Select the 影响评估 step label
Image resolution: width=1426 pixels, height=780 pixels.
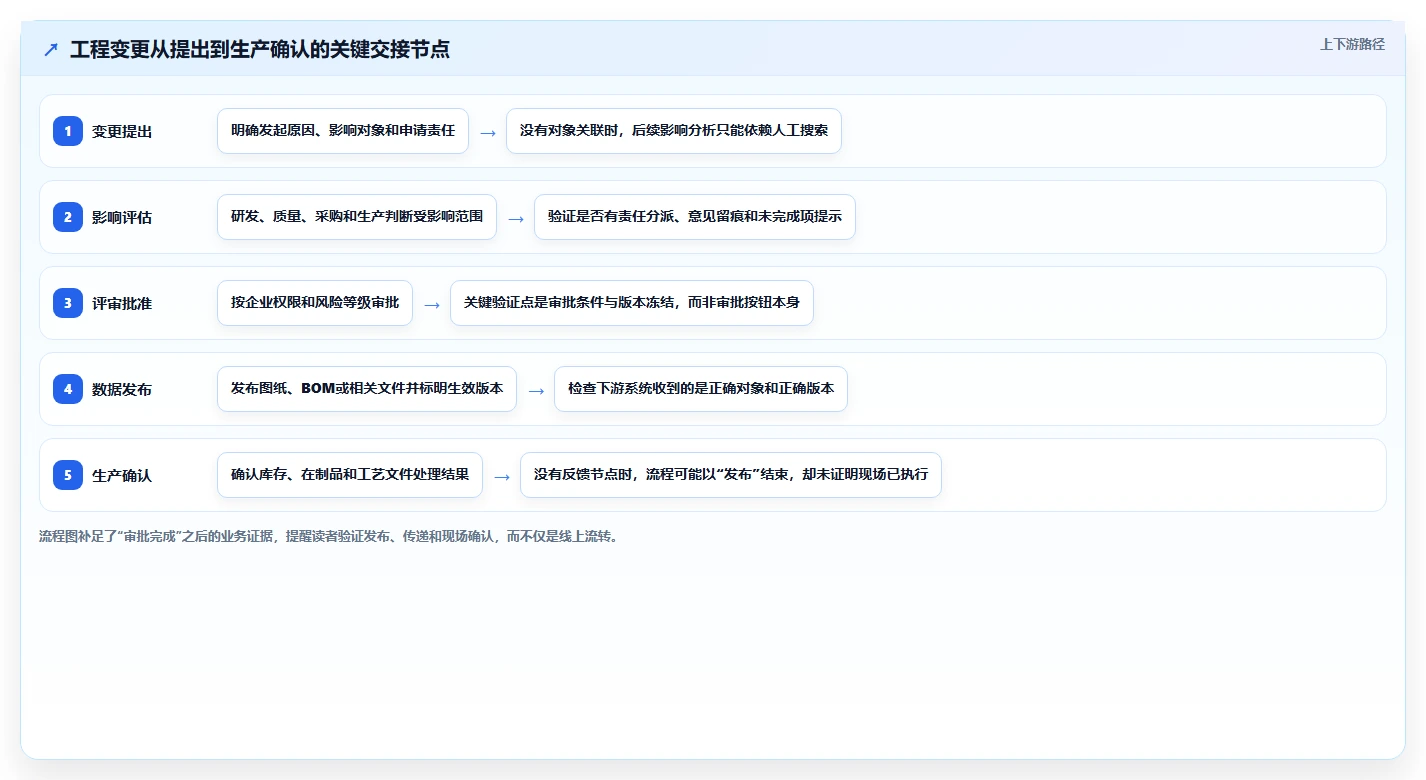pos(122,217)
